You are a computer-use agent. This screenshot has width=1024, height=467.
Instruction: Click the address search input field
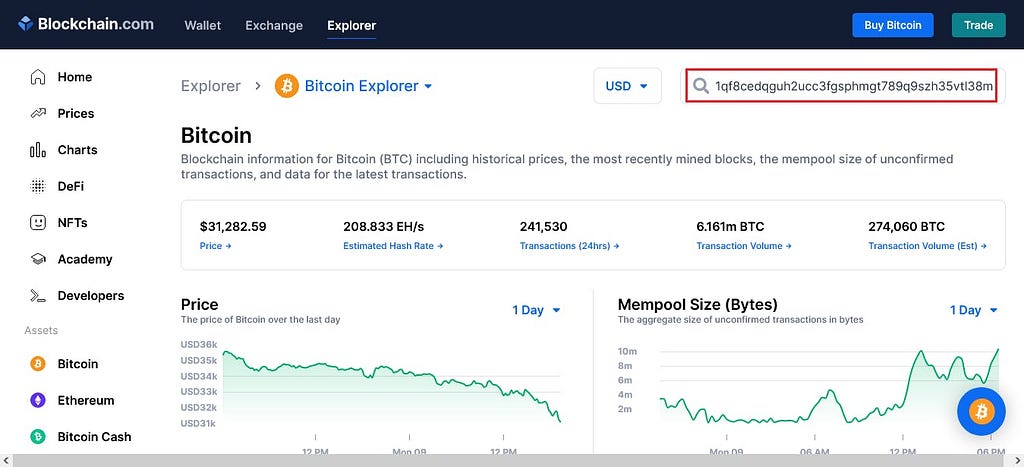(842, 86)
